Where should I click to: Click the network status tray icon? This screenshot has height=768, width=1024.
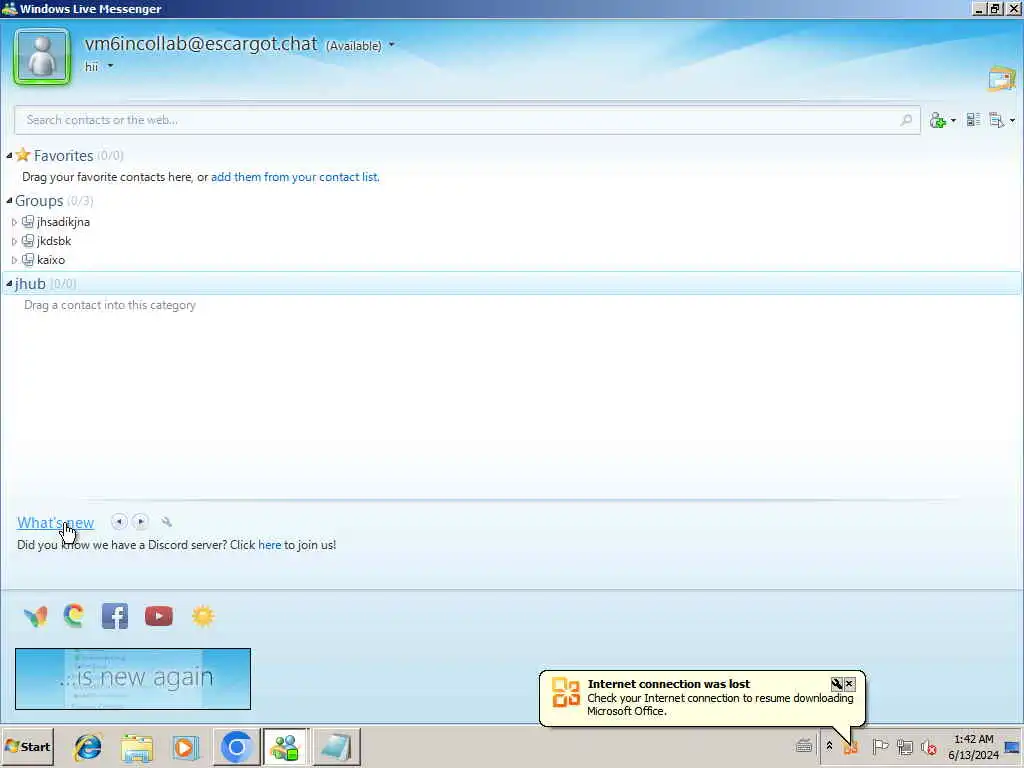(x=904, y=746)
